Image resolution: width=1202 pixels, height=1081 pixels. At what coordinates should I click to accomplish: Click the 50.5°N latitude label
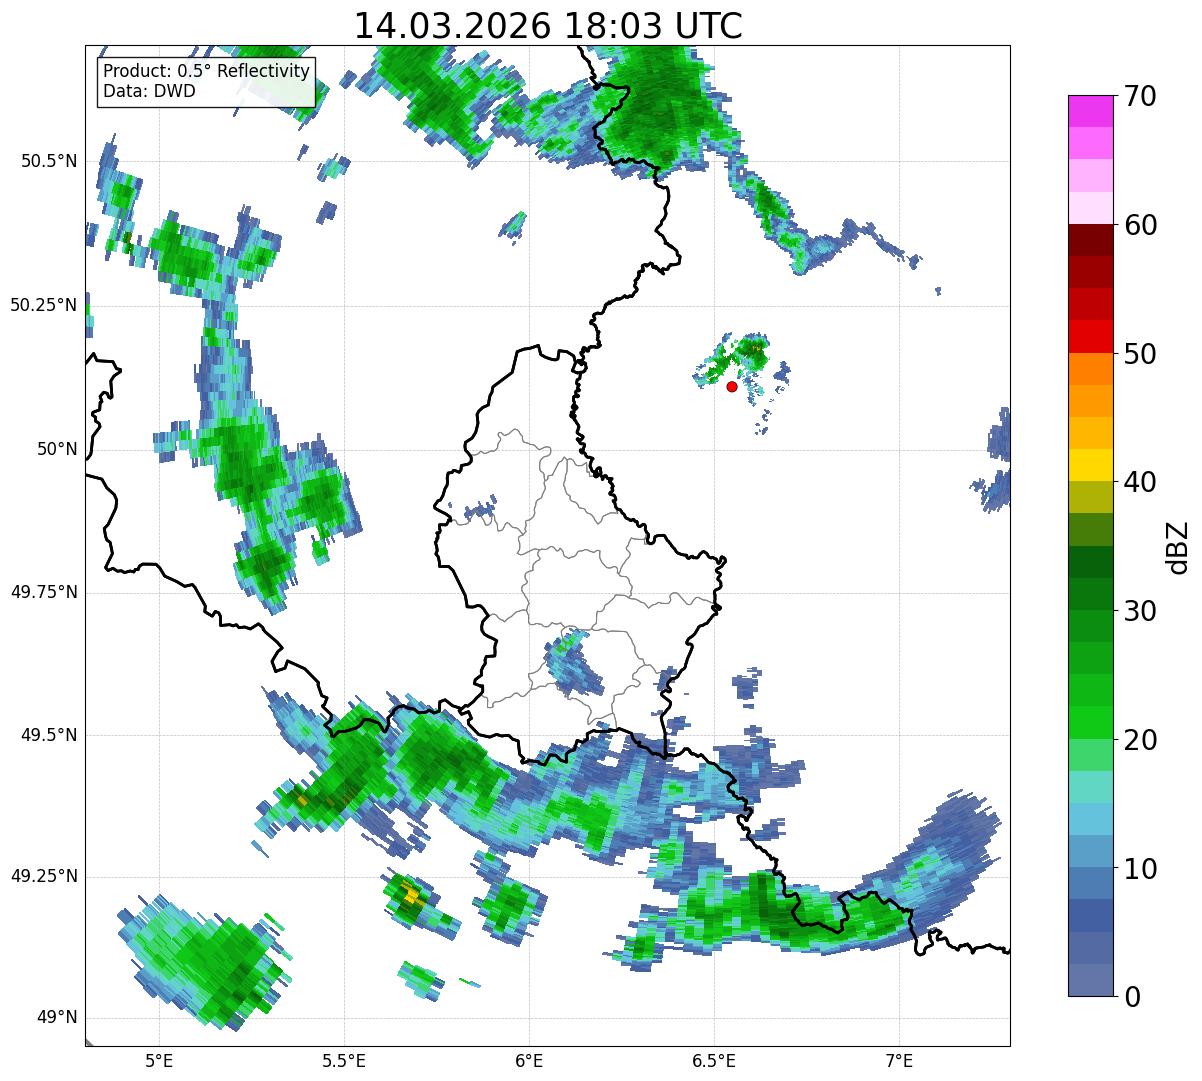(x=49, y=161)
